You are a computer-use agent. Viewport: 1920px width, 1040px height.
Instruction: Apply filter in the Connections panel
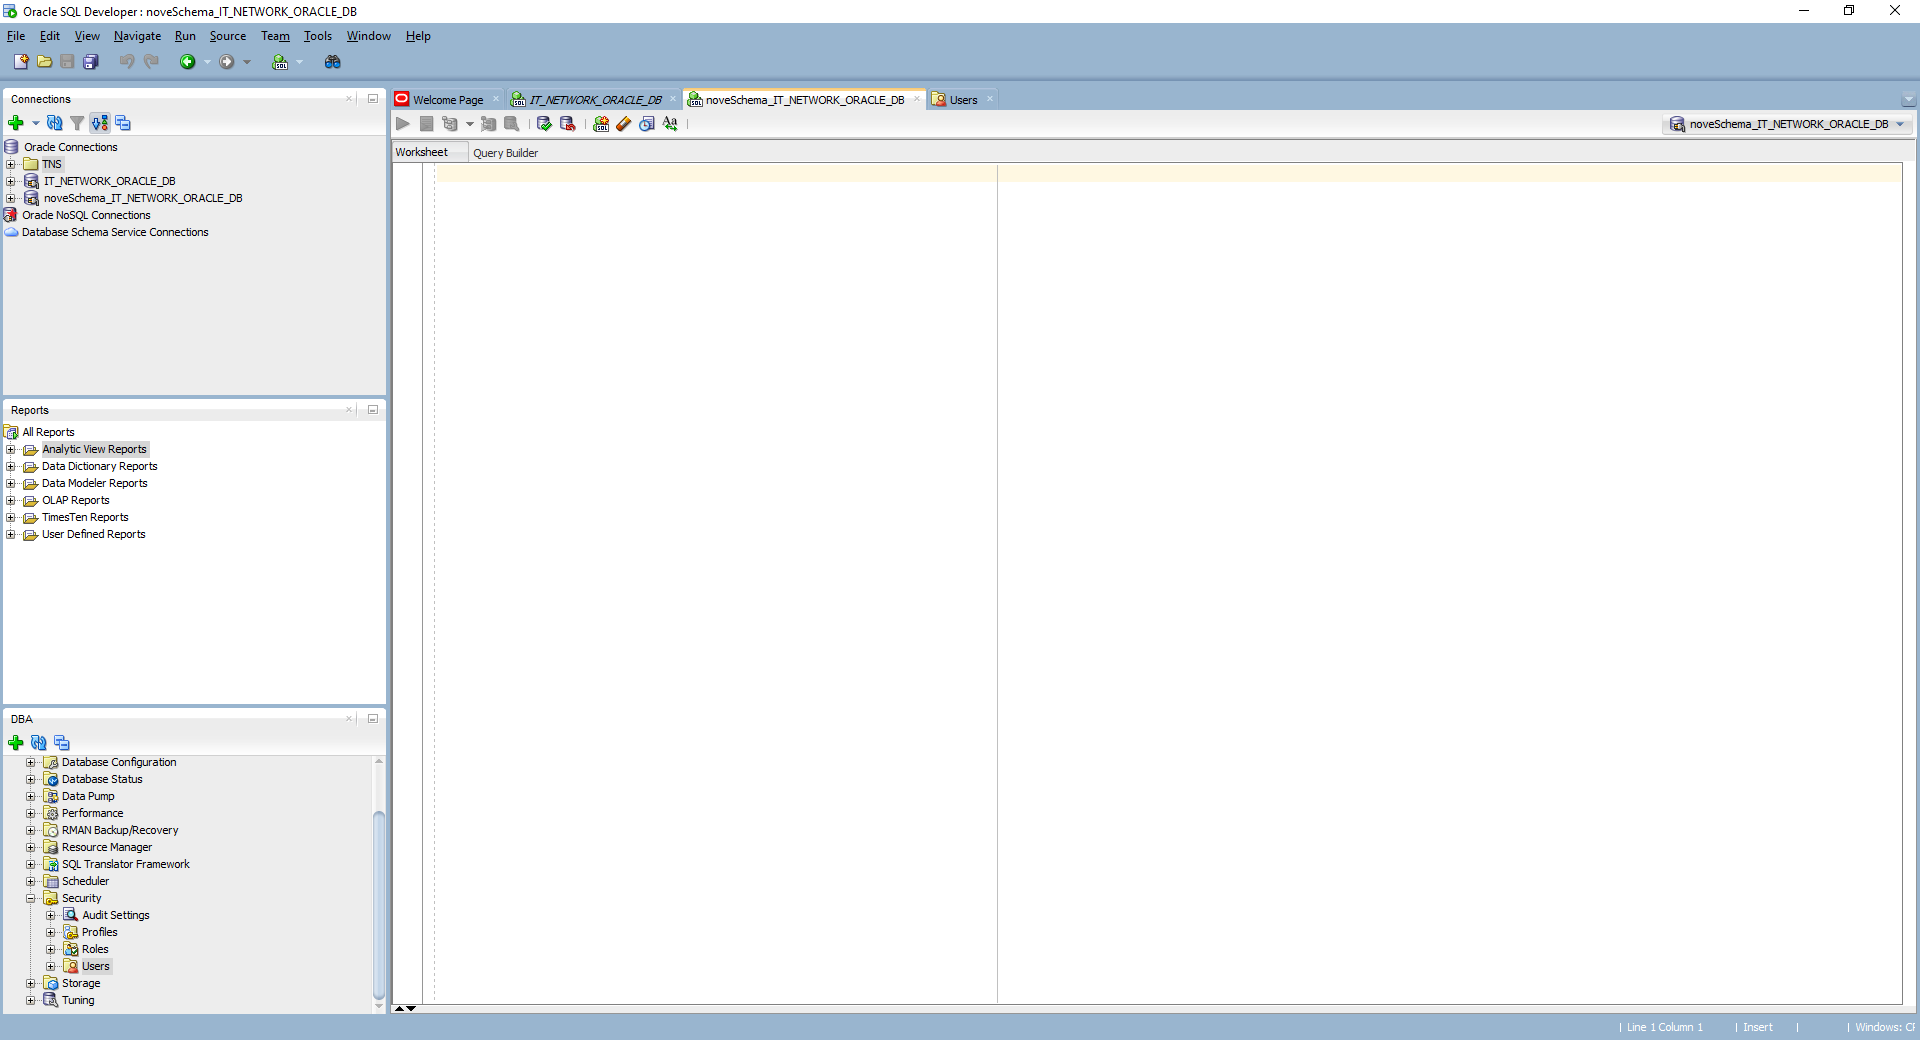[77, 123]
